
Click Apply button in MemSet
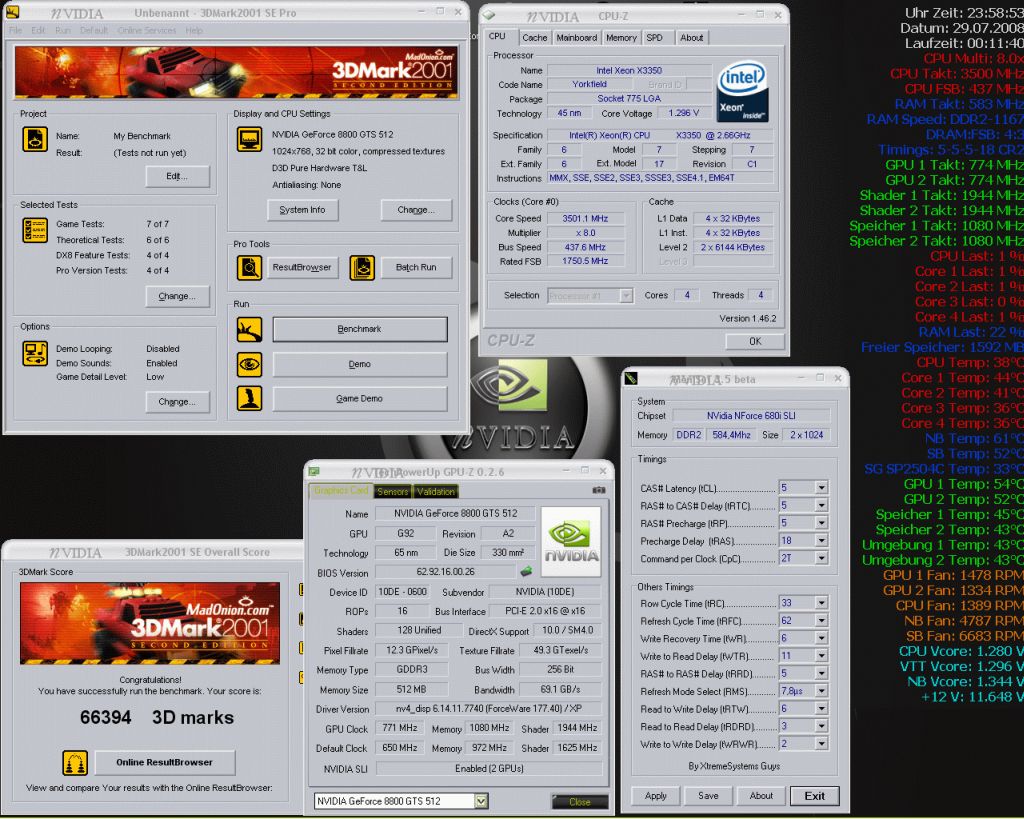tap(656, 795)
